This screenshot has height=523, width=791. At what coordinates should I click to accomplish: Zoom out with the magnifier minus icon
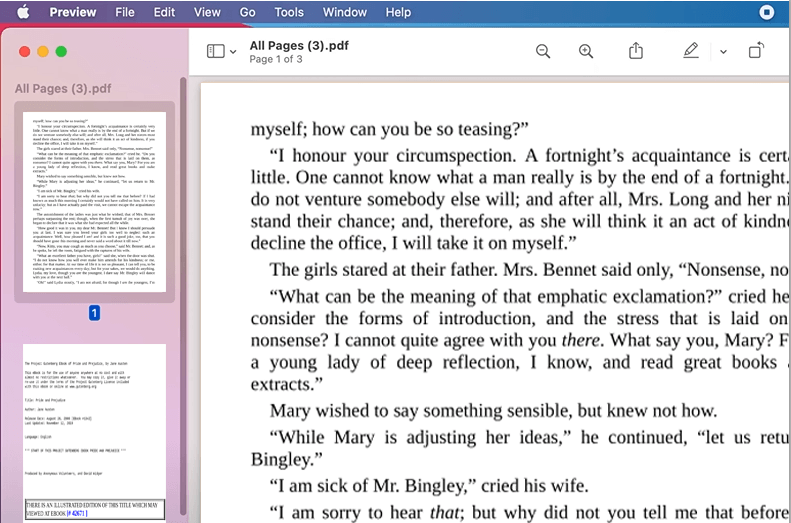(543, 51)
